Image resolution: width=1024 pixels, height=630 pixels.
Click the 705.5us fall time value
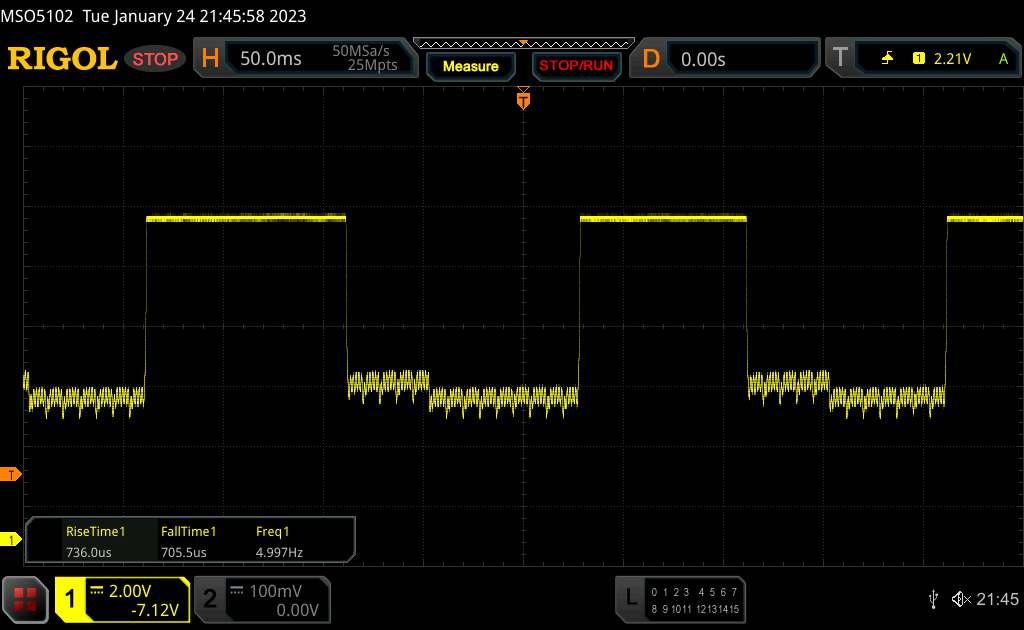184,552
